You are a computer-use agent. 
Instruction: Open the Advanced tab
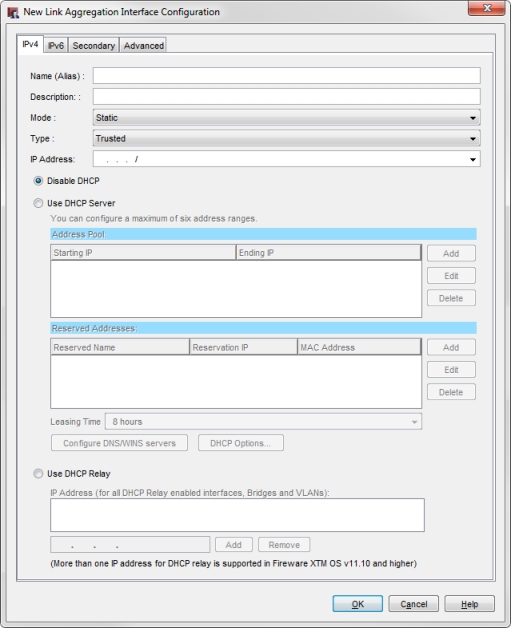tap(144, 45)
